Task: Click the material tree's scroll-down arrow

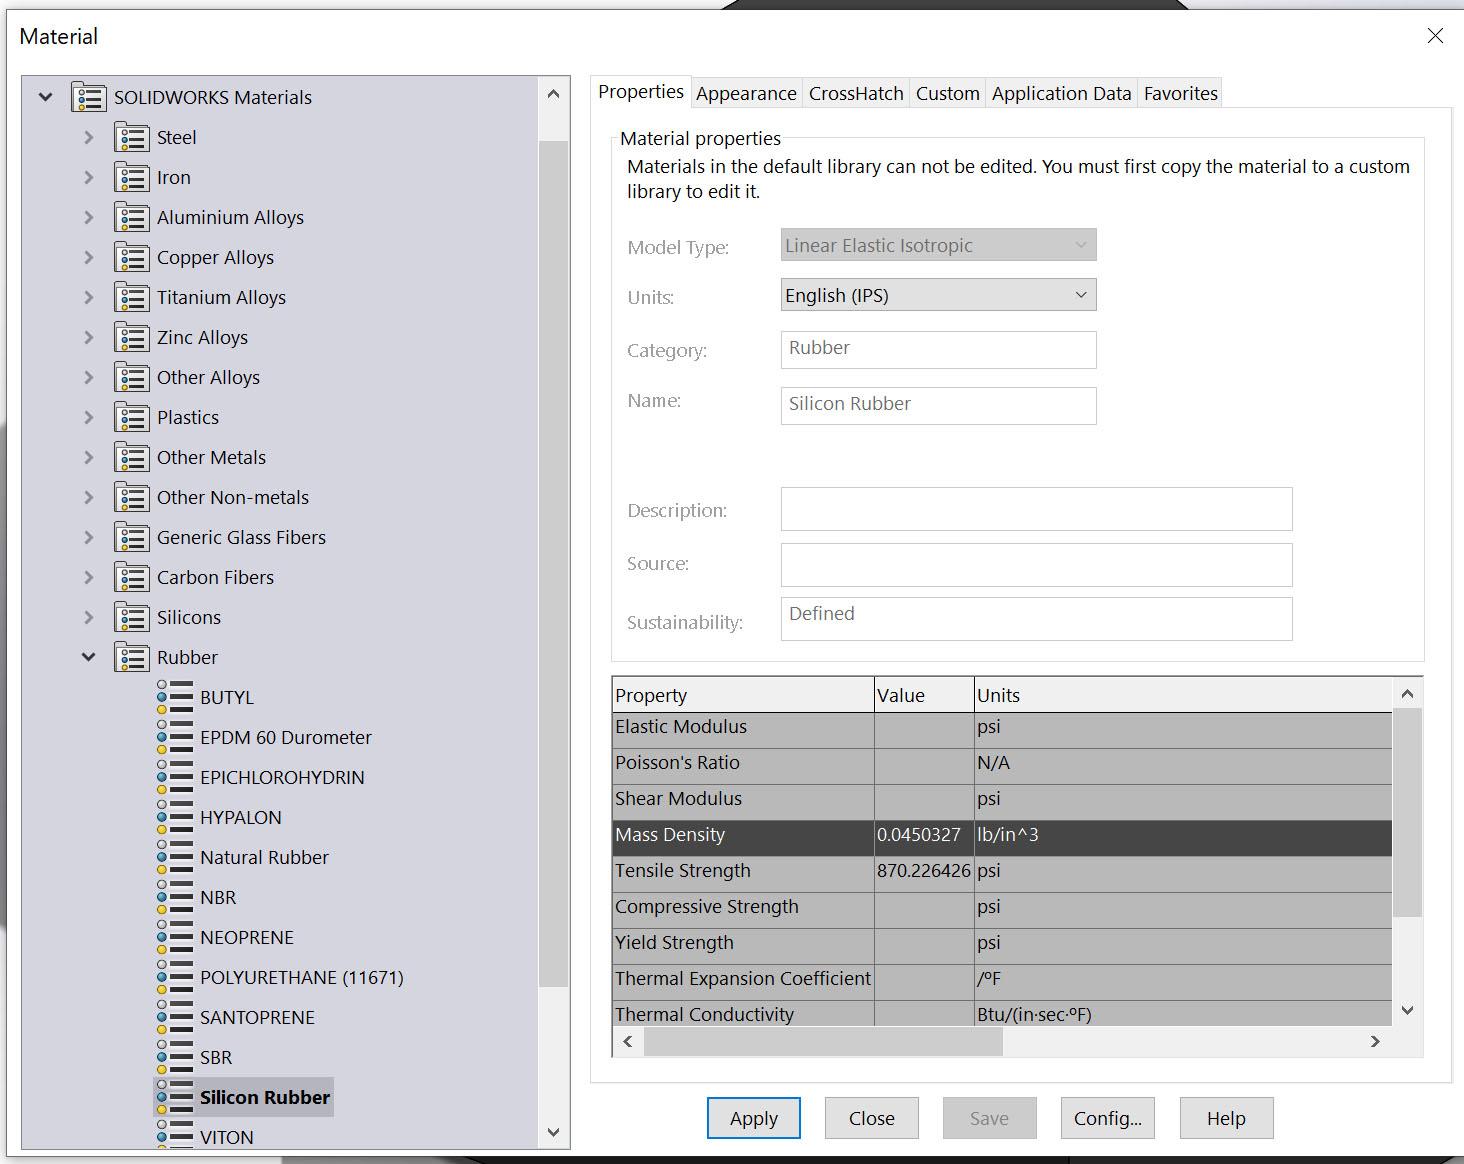Action: [x=554, y=1132]
